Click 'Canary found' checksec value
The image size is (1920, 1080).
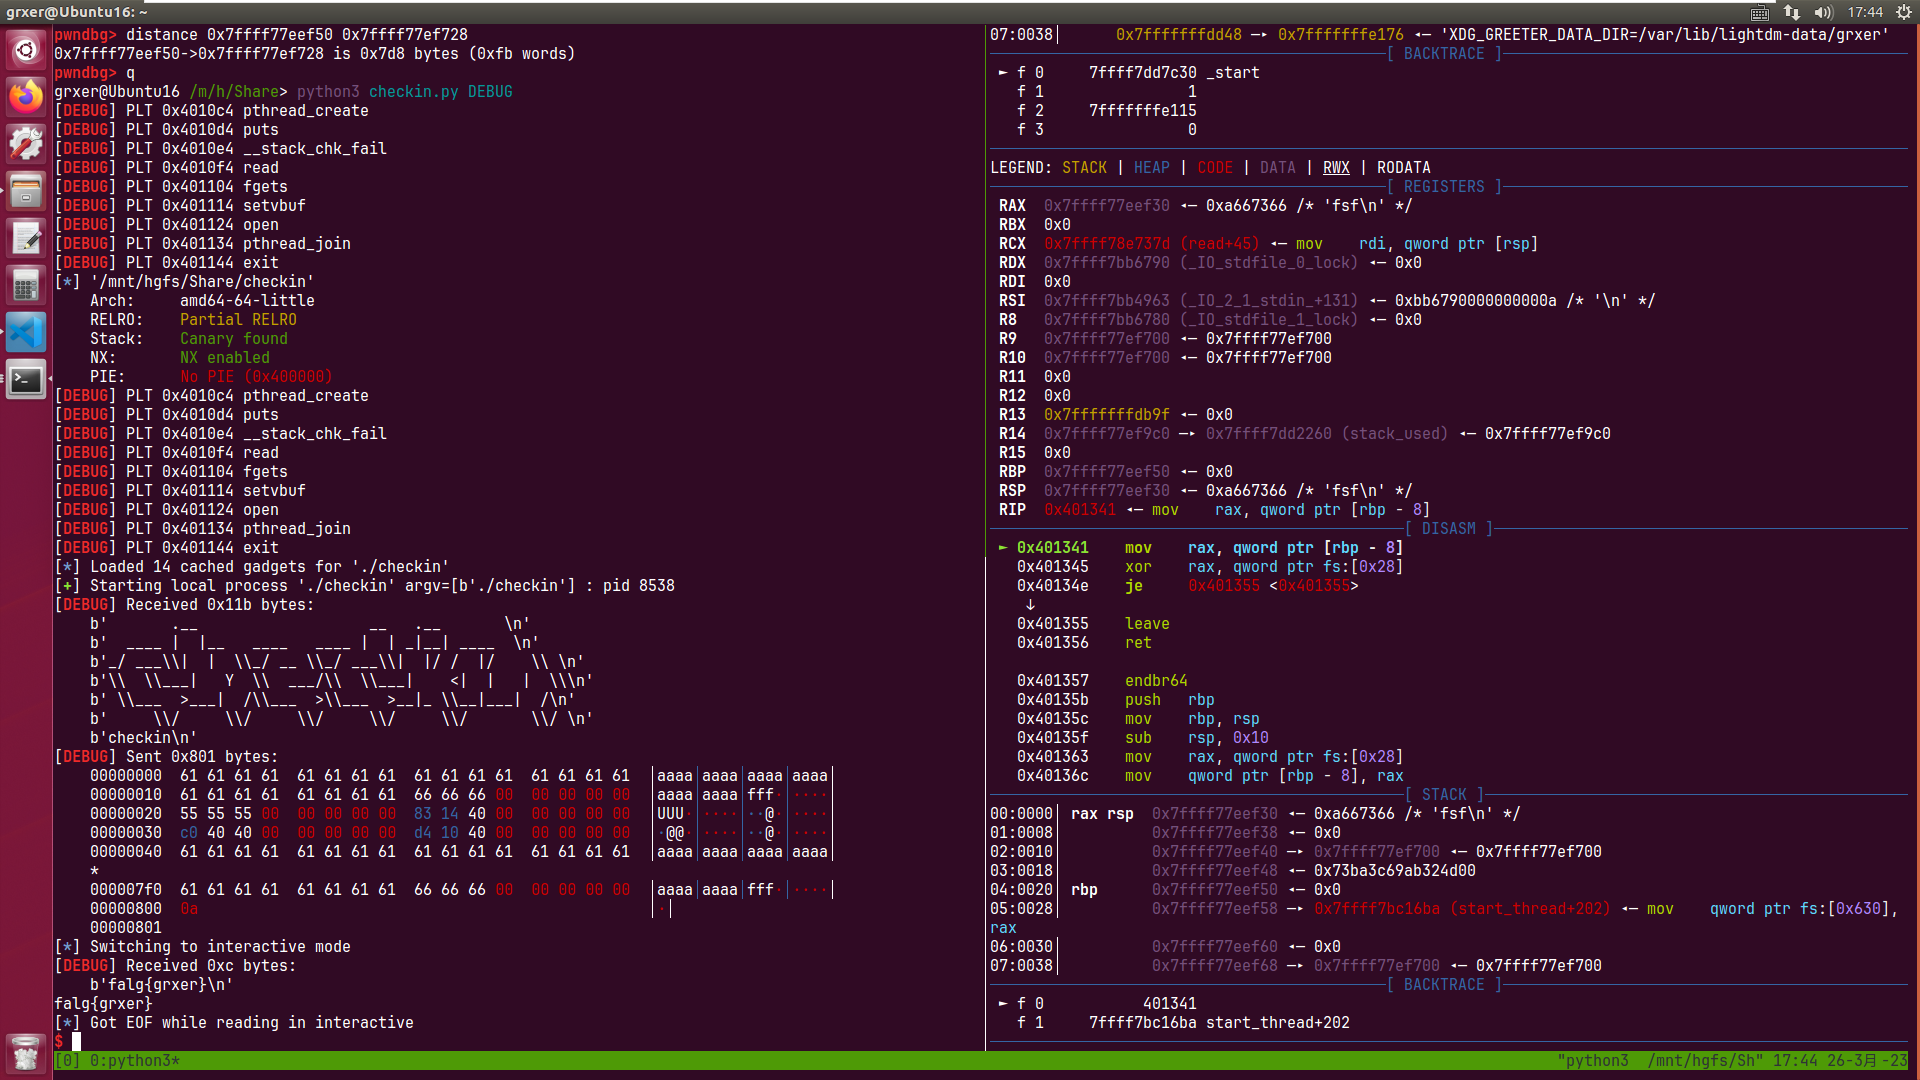(234, 339)
